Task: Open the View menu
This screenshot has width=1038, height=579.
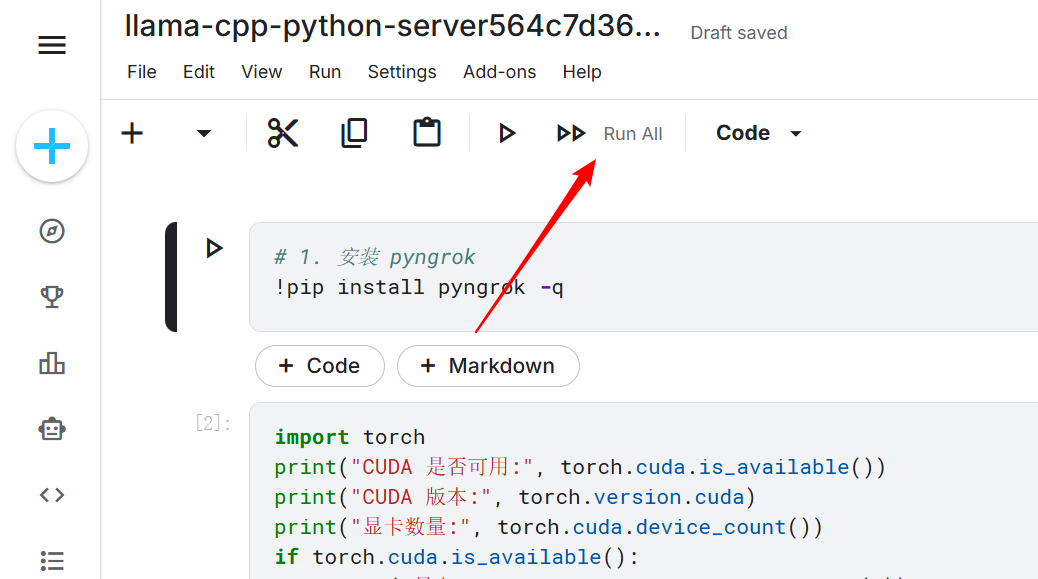Action: coord(261,71)
